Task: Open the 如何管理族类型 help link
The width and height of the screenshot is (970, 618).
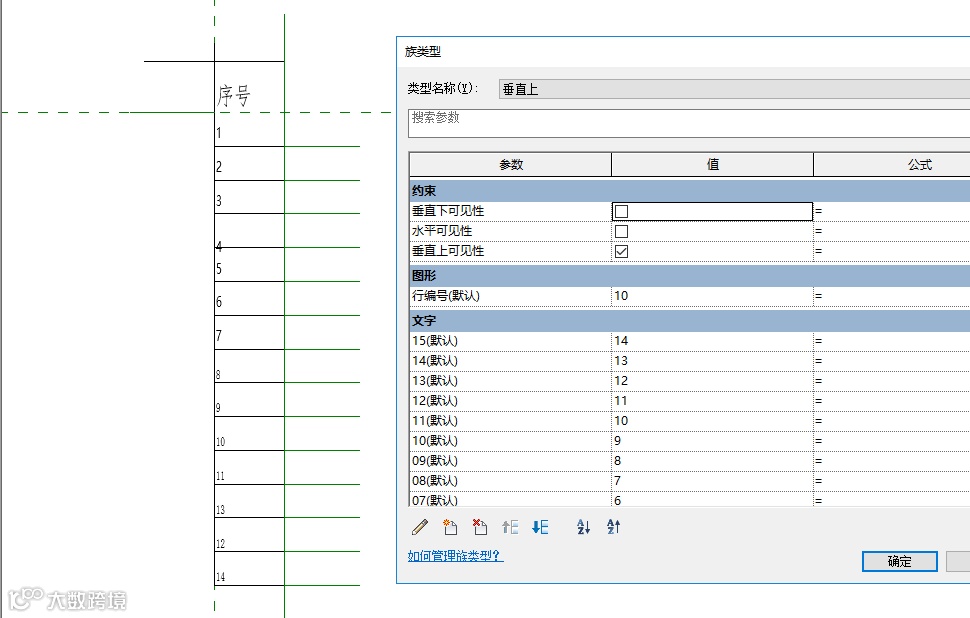Action: click(x=455, y=556)
